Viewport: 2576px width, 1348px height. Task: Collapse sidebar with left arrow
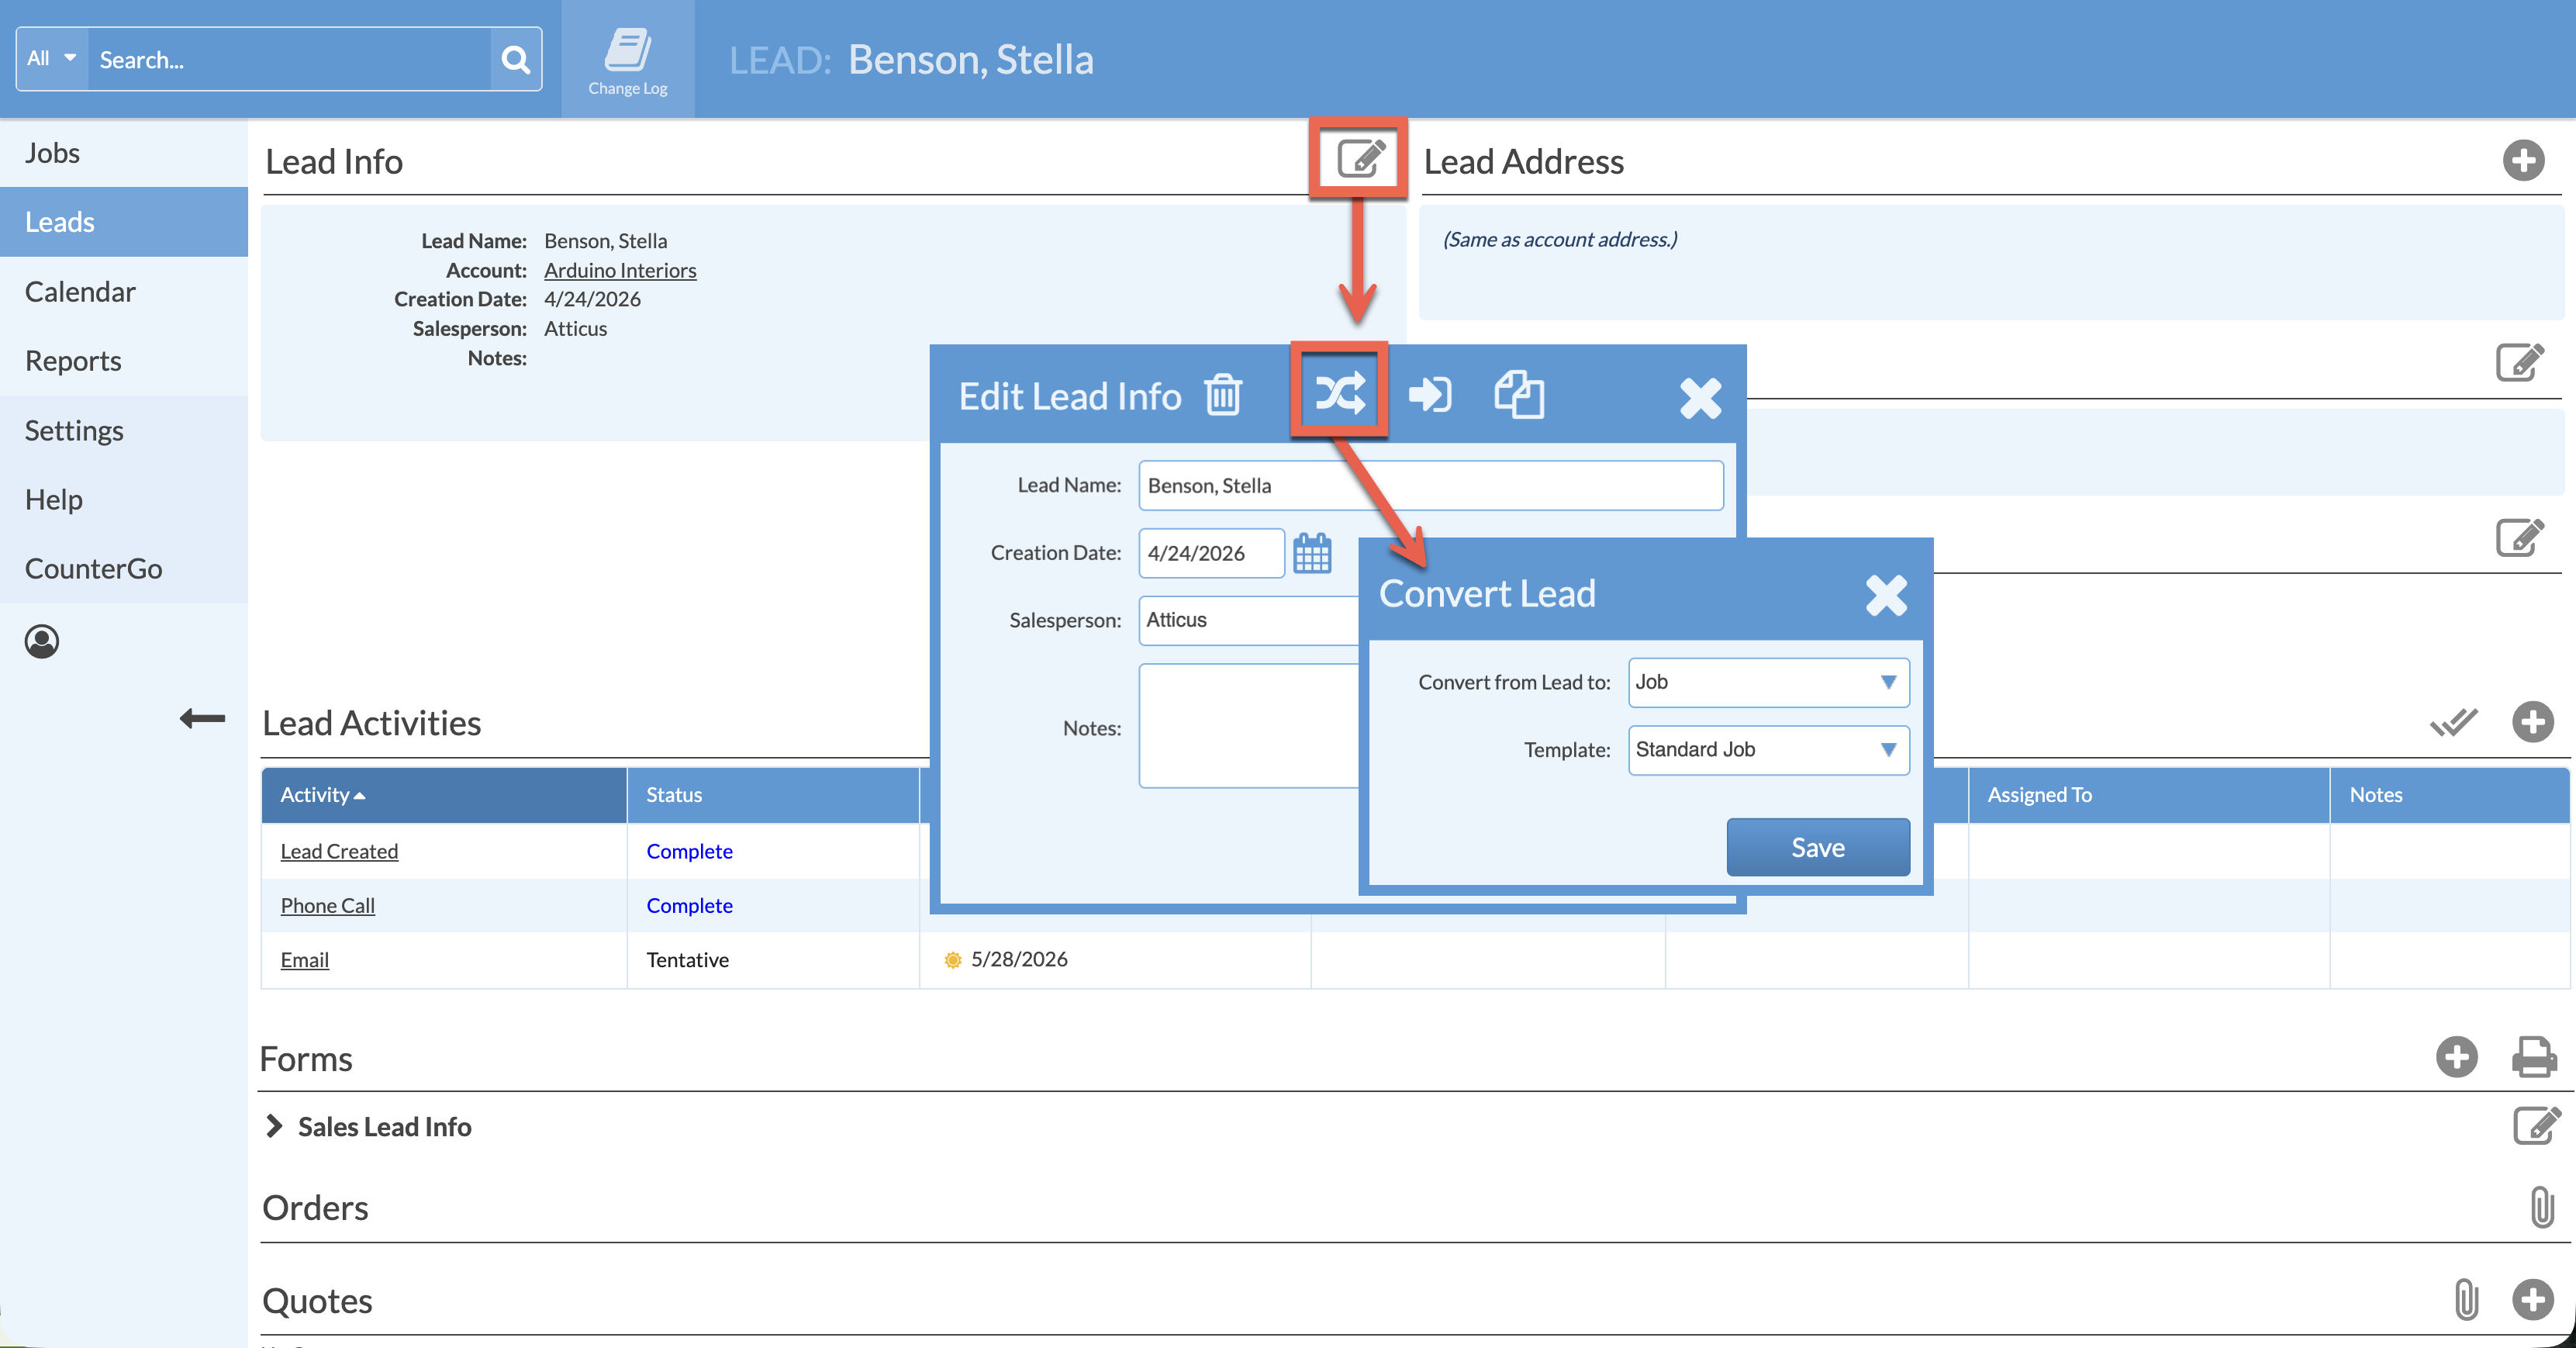pos(202,718)
